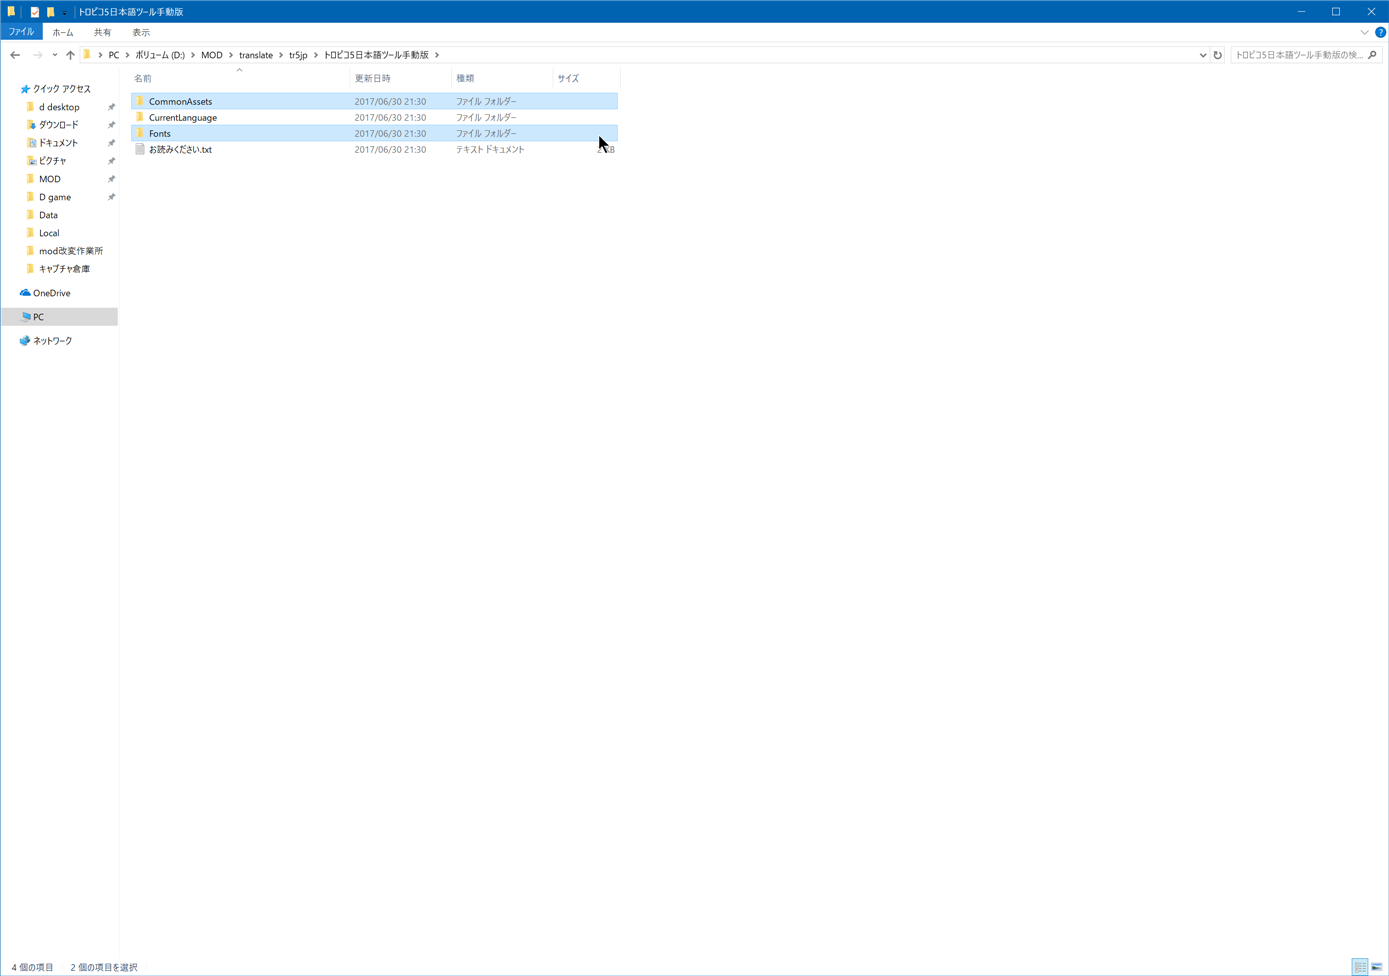Open キャプチャ倉庫 in the sidebar
The width and height of the screenshot is (1389, 976).
tap(64, 269)
